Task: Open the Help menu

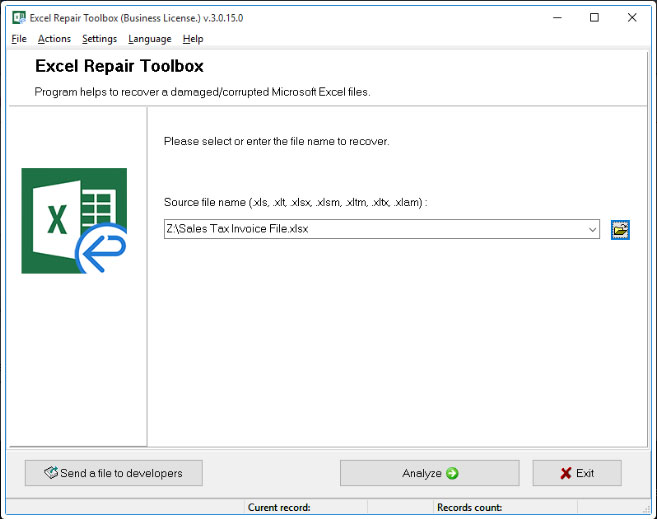Action: point(193,39)
